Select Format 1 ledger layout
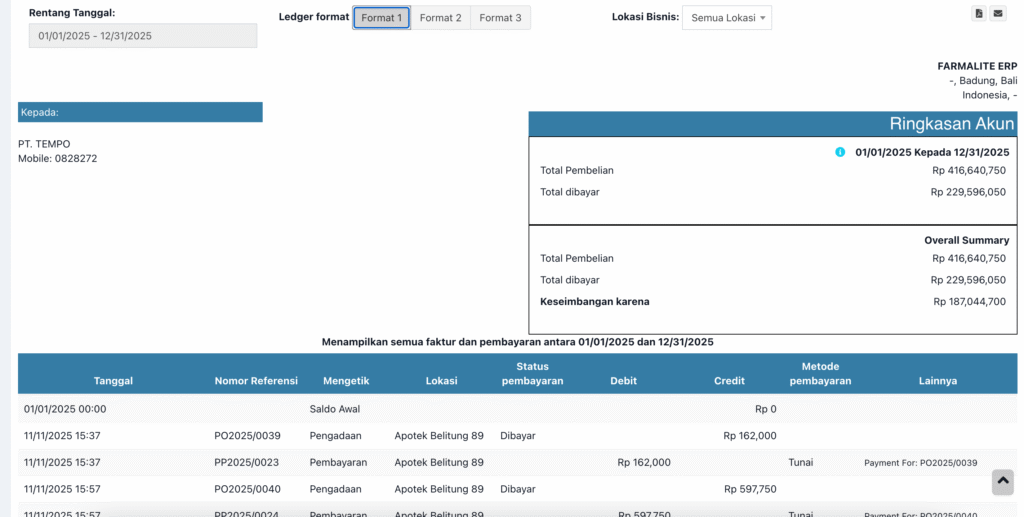 pos(381,18)
